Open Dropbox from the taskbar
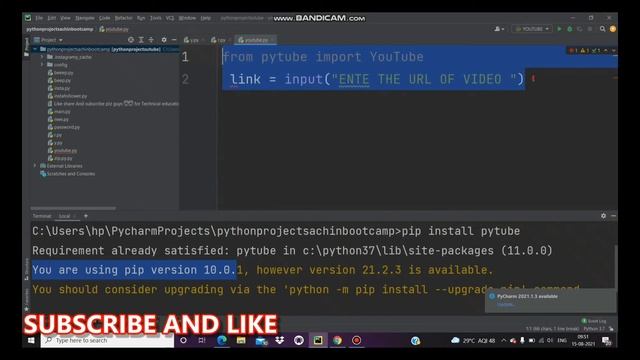This screenshot has width=640, height=360. [280, 340]
